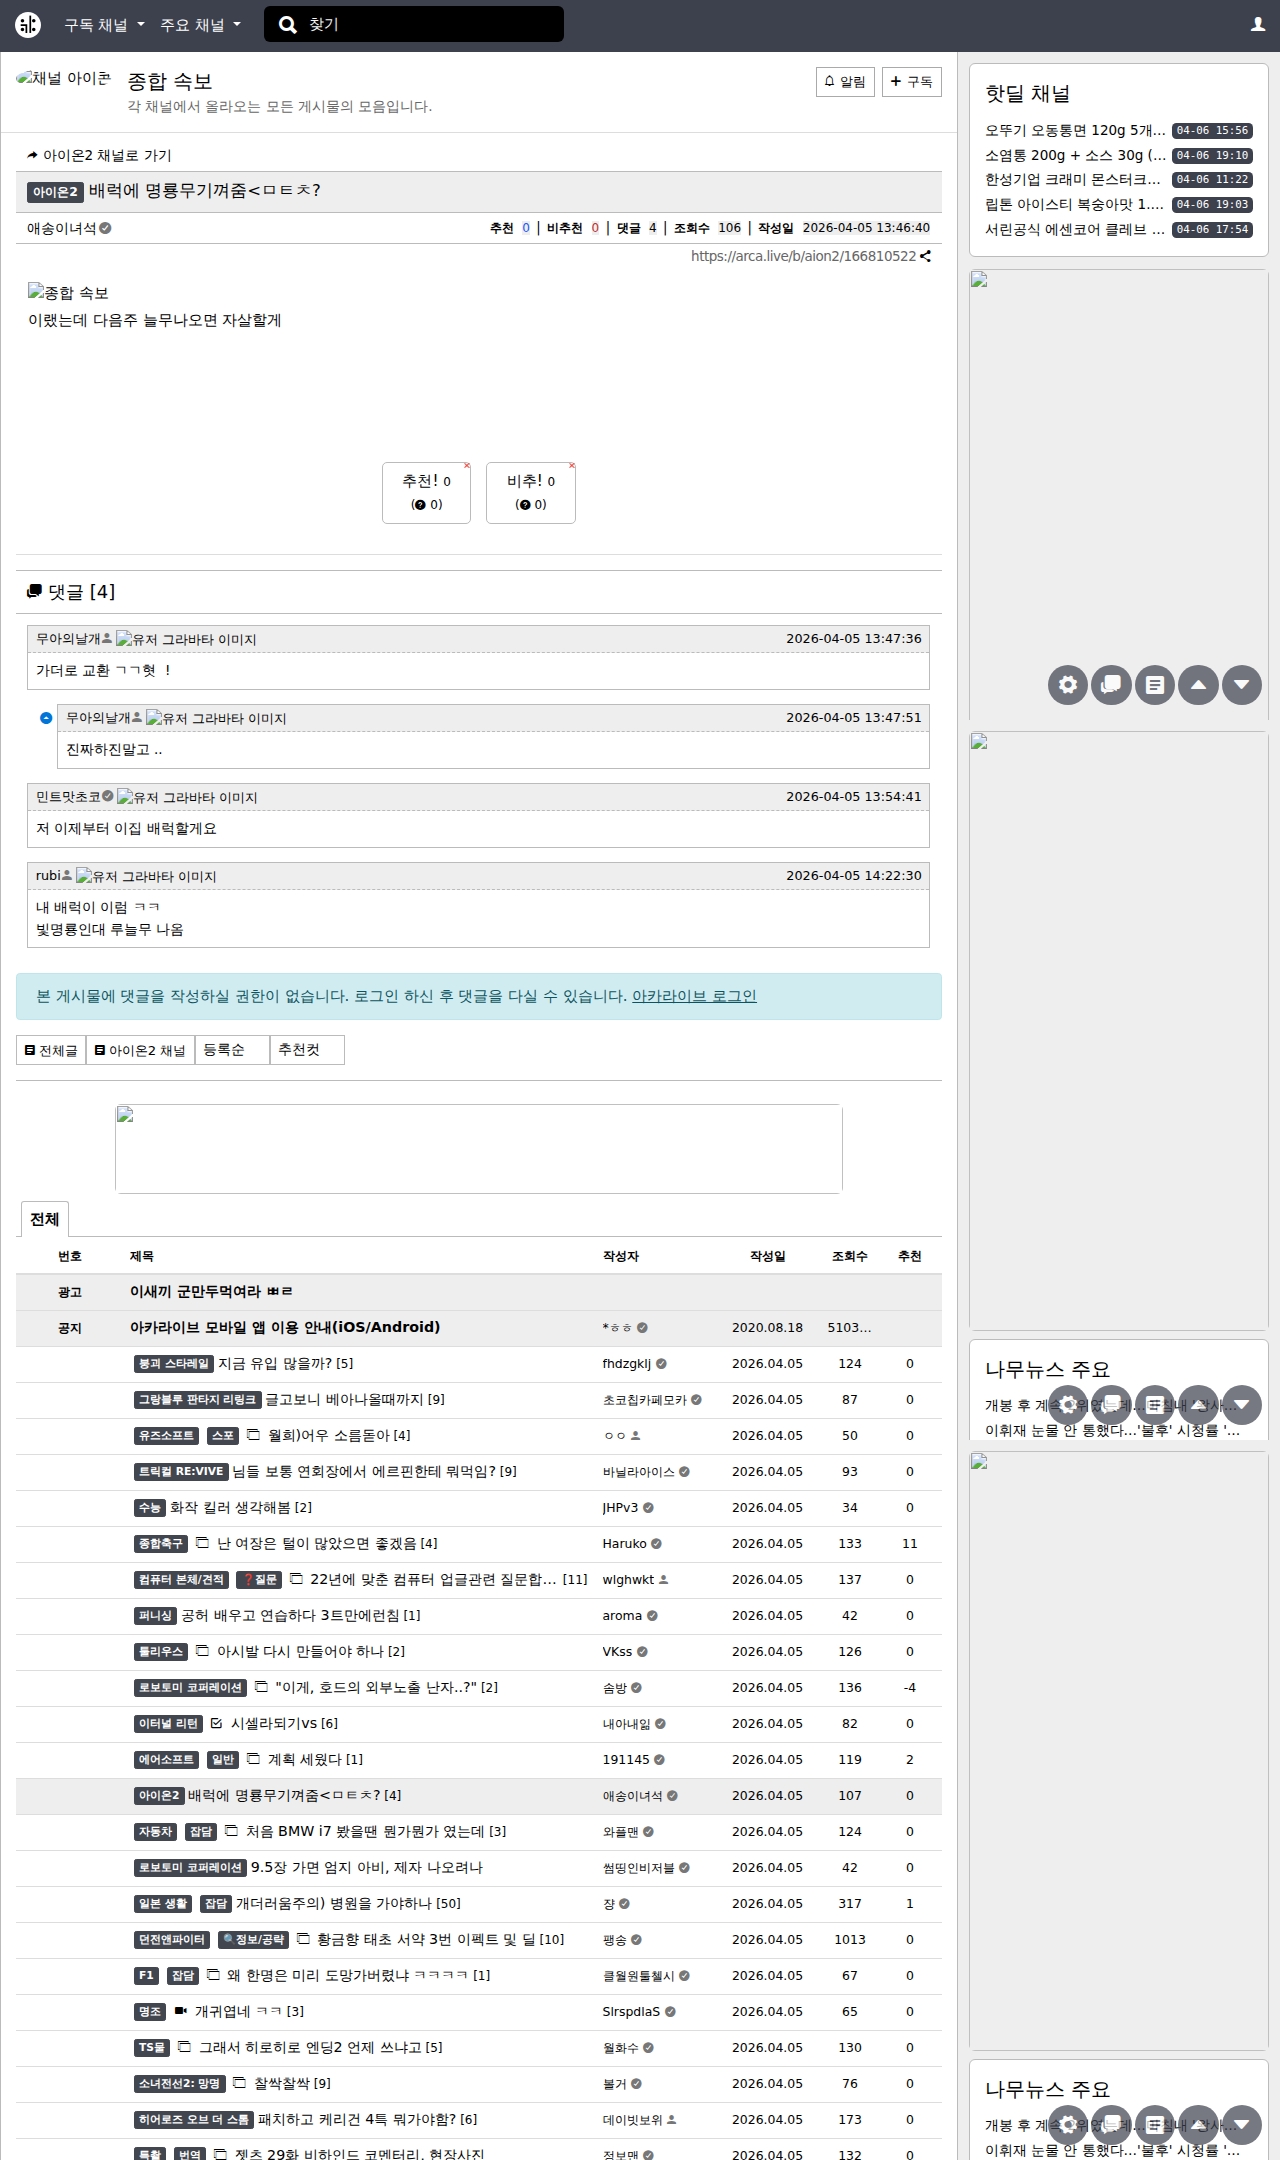Click the 트릭컬 RE:VIVE category badge
1280x2160 pixels.
[181, 1471]
